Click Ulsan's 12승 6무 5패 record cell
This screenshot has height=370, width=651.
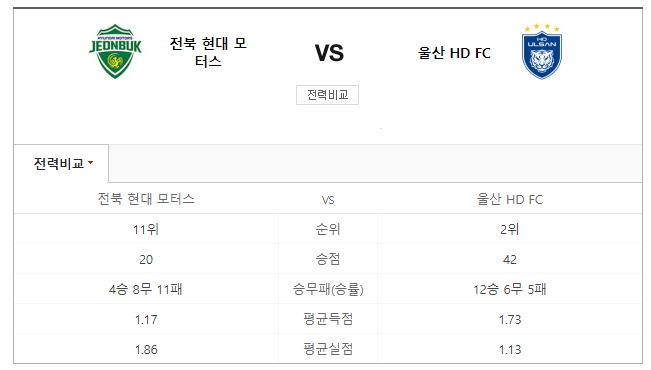[x=509, y=289]
